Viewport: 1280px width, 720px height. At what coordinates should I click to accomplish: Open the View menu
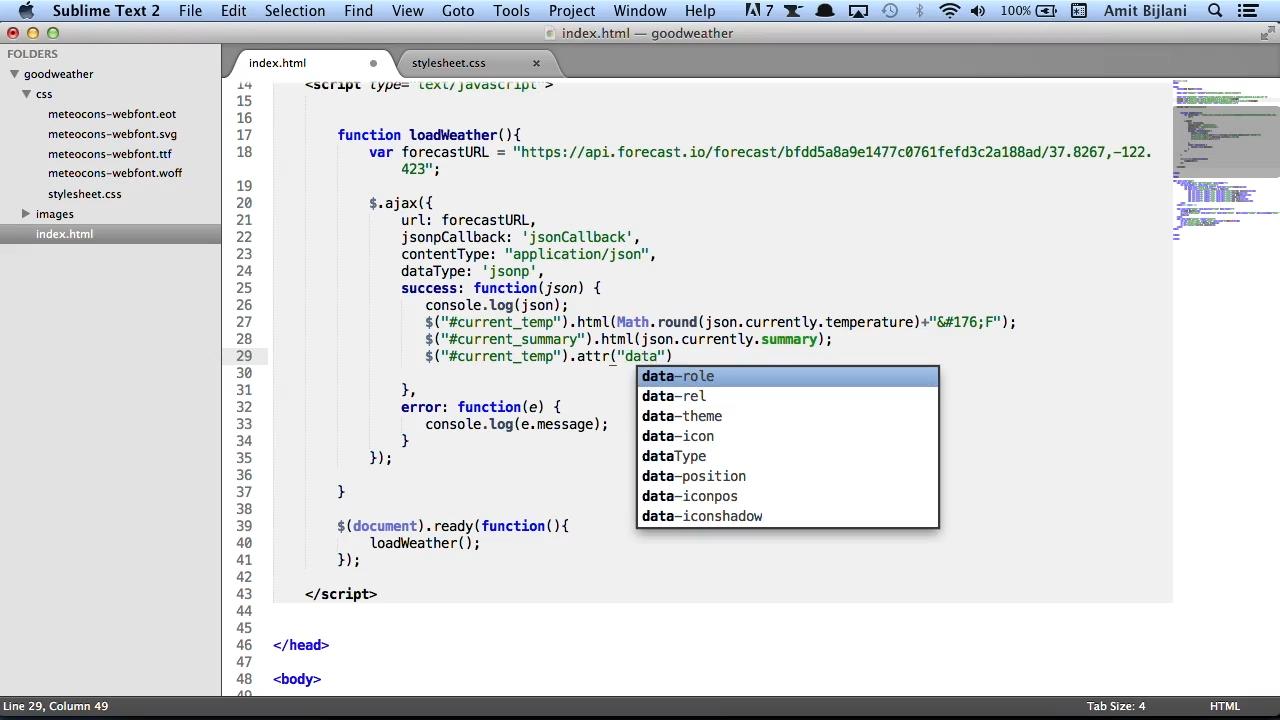pos(407,11)
